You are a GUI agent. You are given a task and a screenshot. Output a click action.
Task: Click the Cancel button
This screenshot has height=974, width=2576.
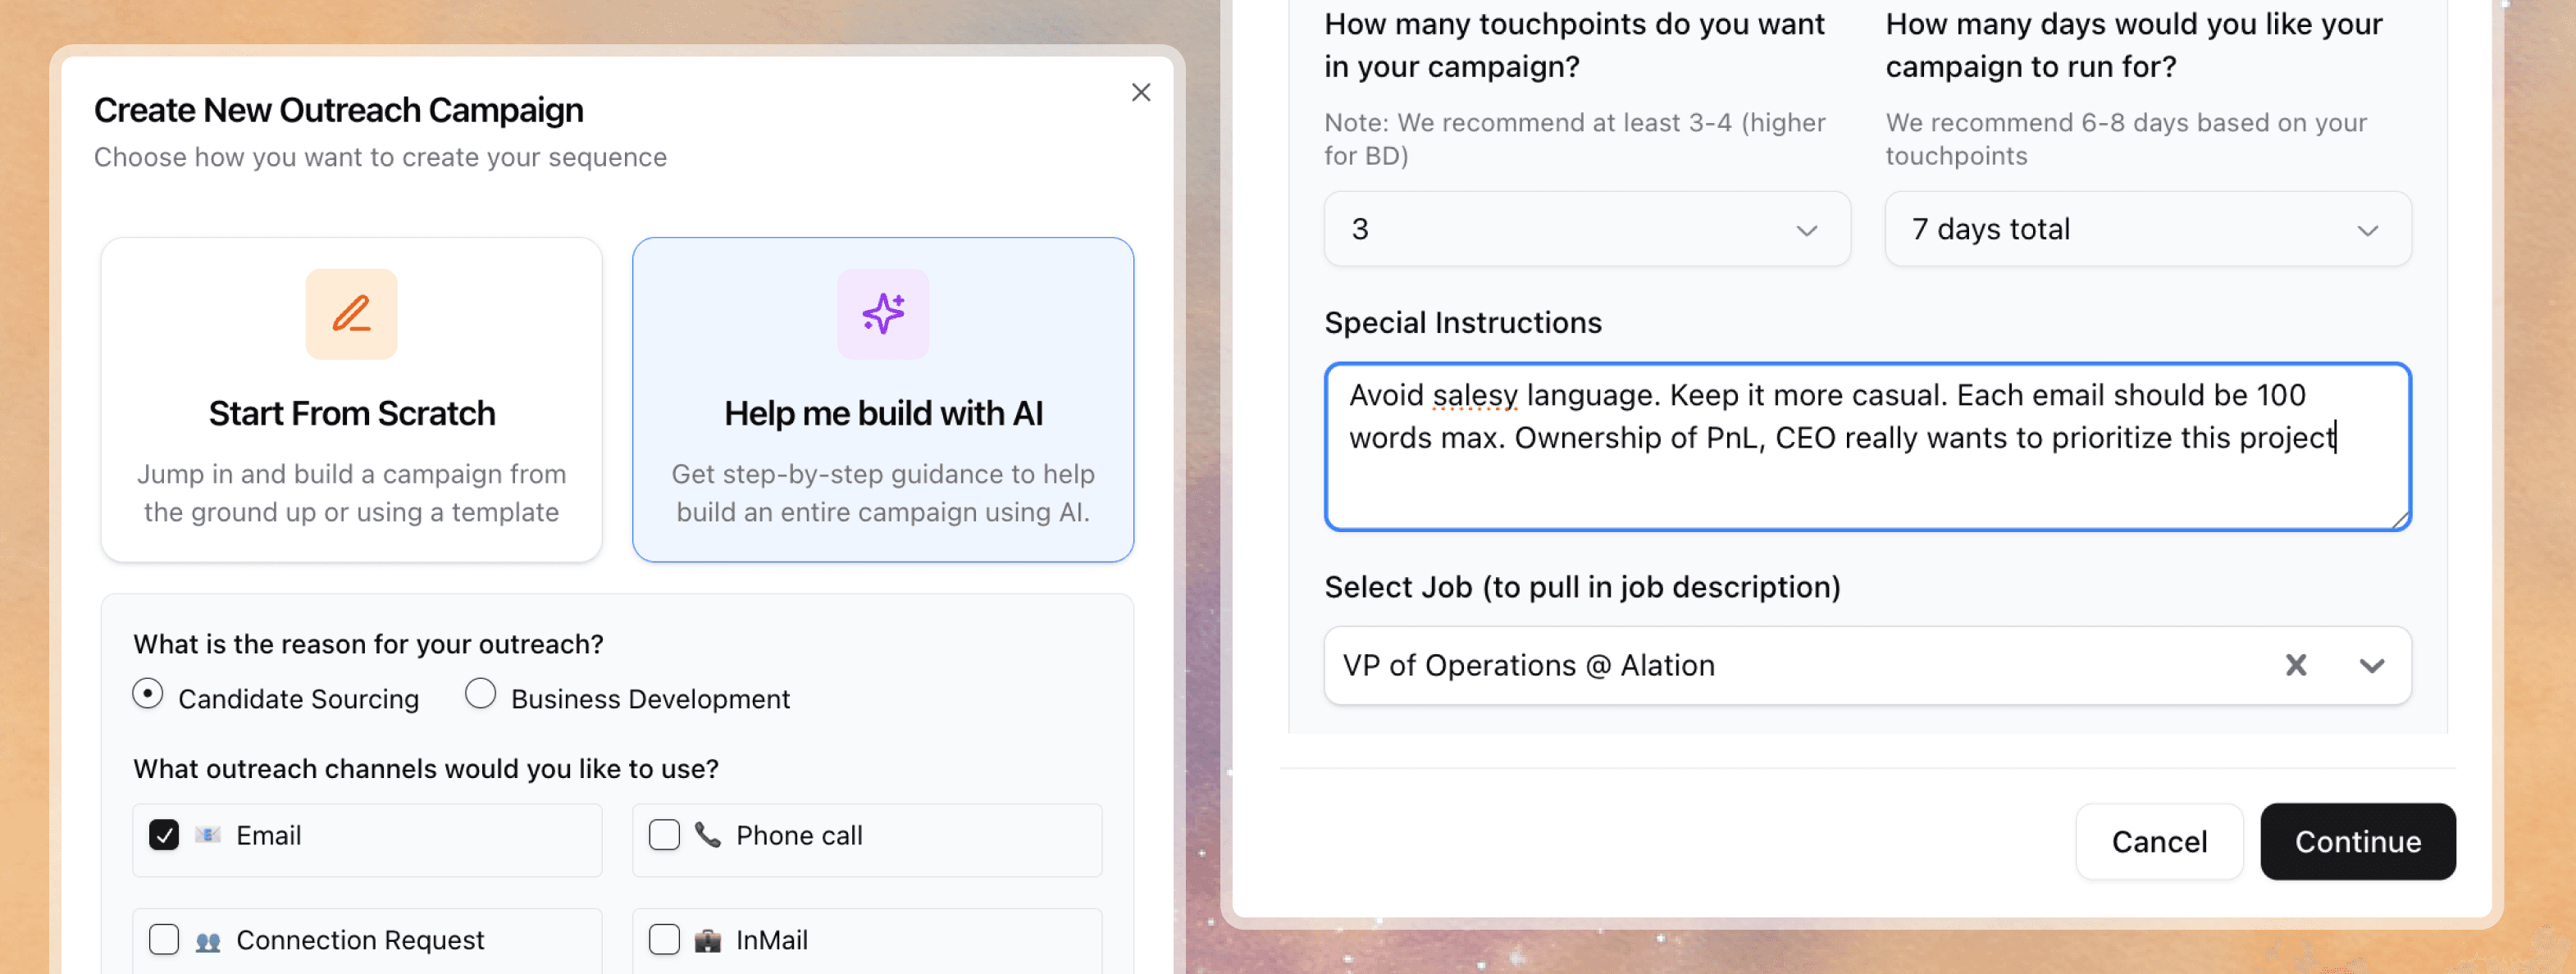tap(2159, 842)
